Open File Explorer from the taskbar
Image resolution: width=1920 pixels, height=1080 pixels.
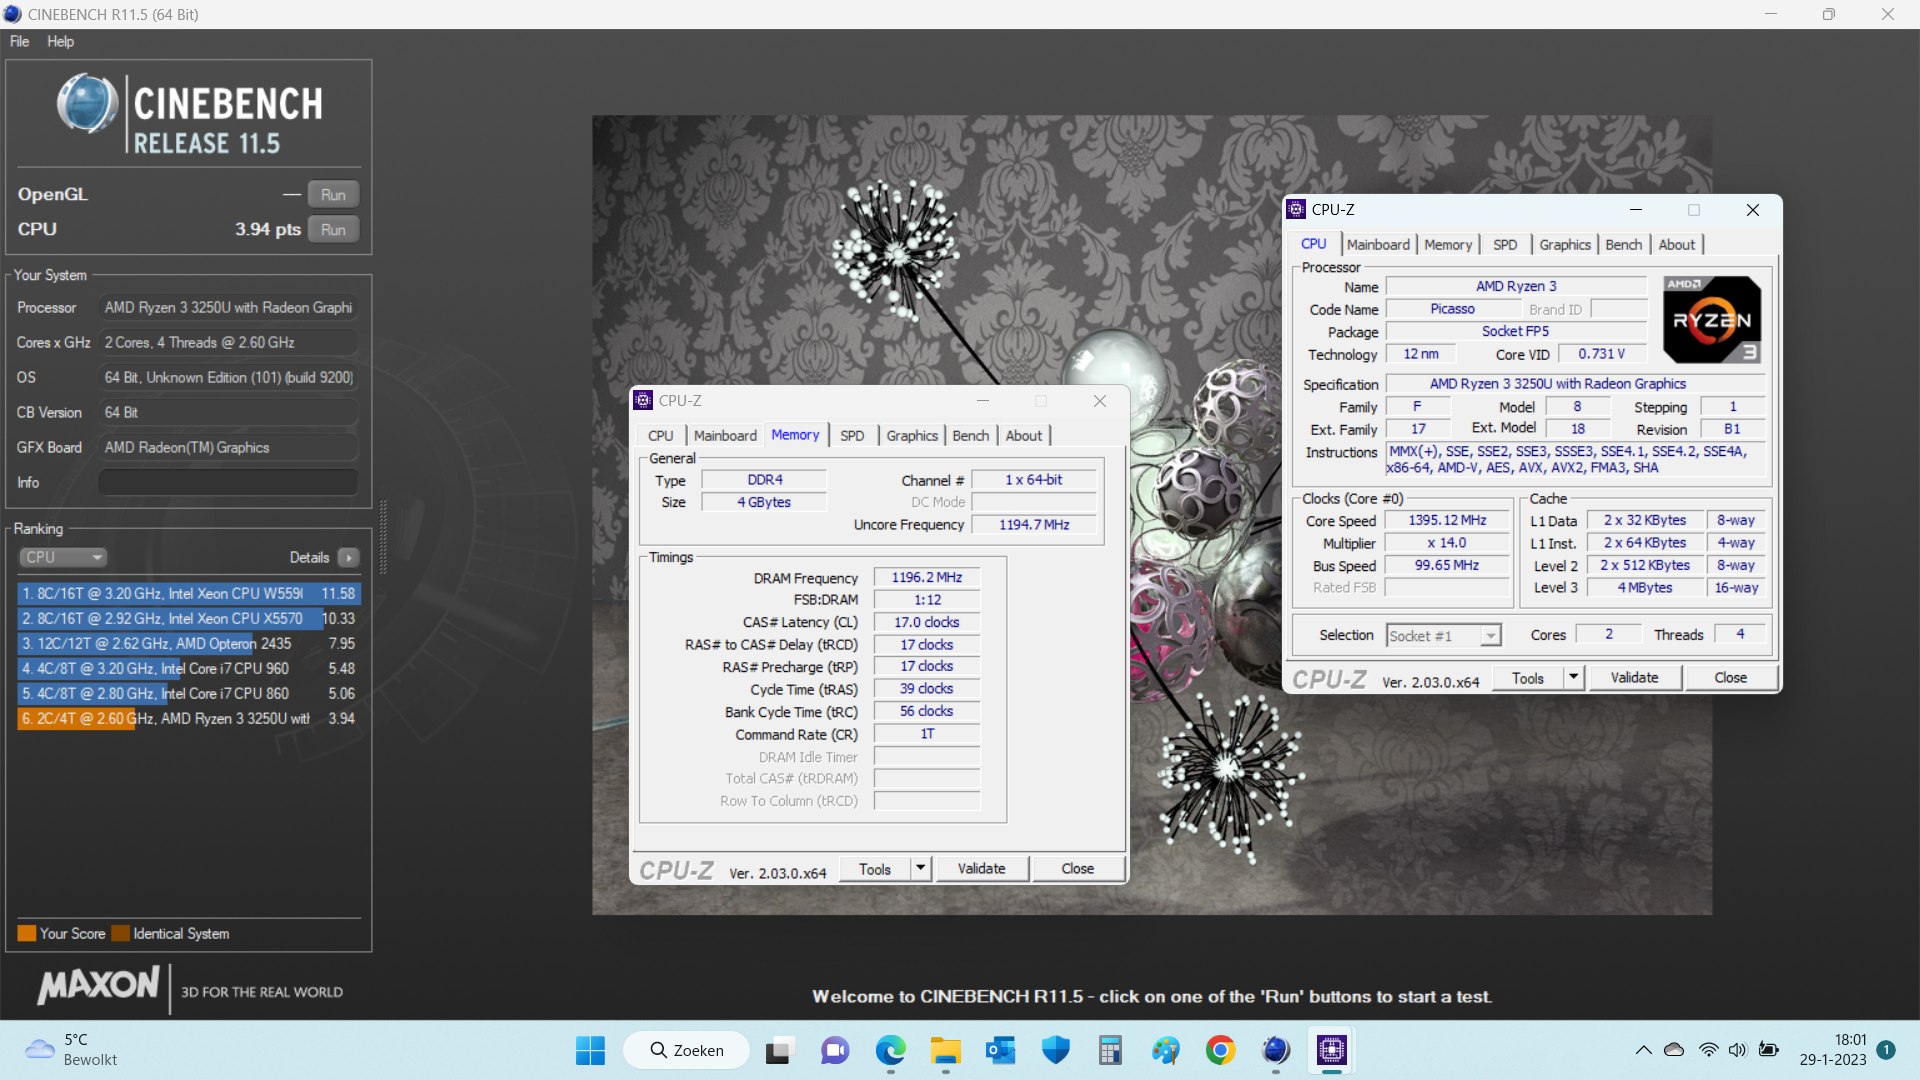945,1051
